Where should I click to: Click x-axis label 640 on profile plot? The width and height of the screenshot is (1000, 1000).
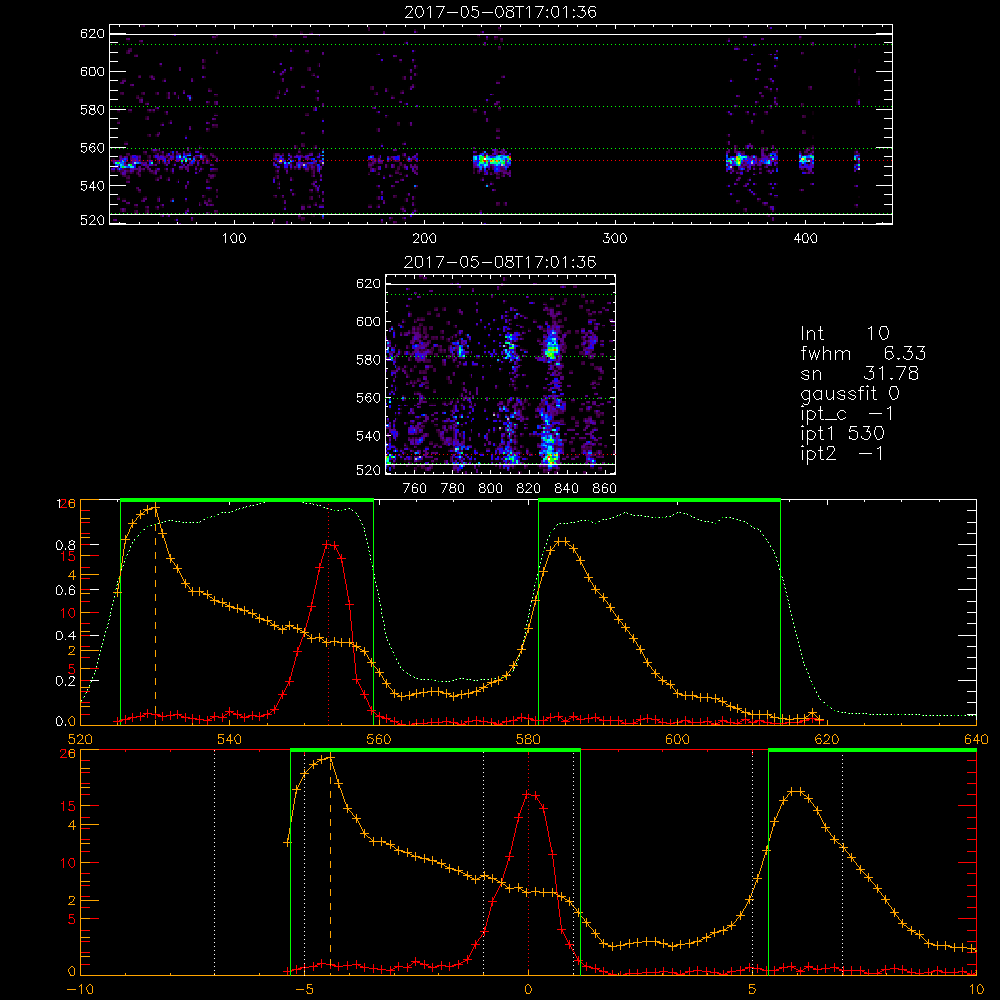[976, 739]
